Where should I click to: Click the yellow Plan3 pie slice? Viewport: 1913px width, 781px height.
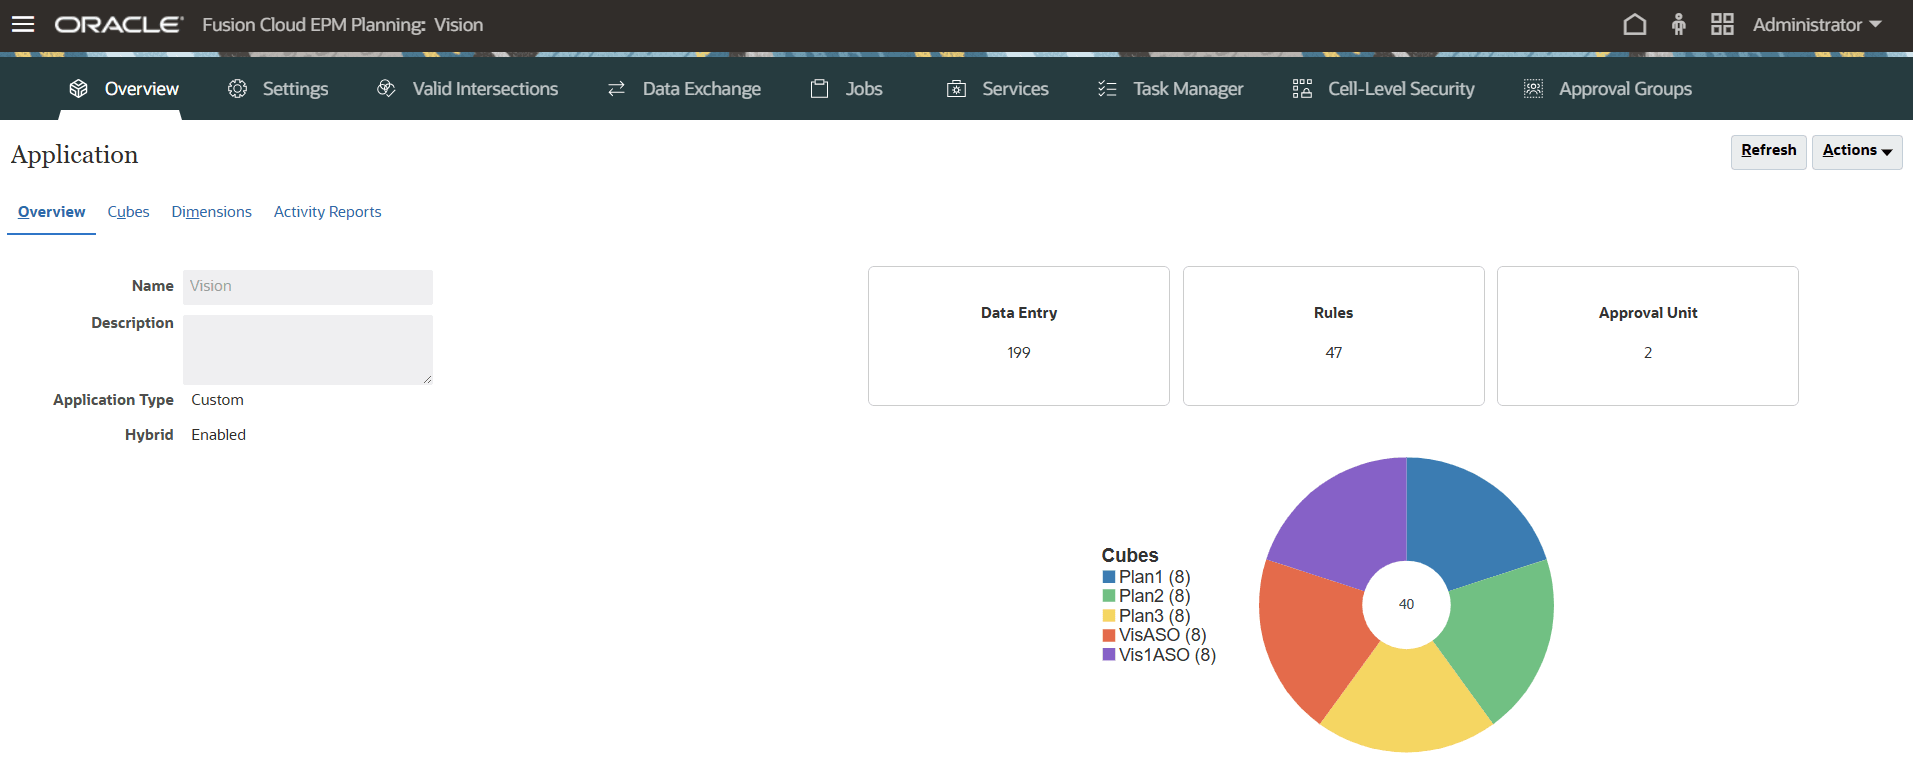(x=1406, y=700)
